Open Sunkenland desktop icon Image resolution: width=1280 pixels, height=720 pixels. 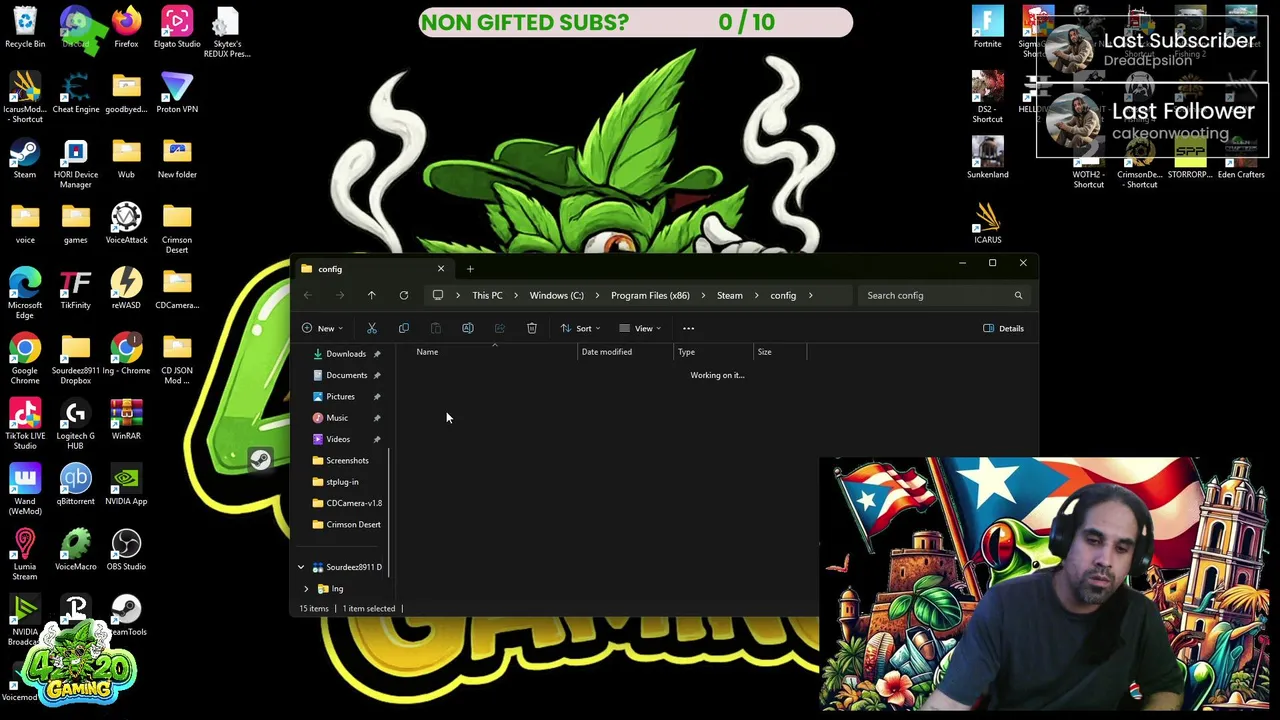(x=987, y=159)
